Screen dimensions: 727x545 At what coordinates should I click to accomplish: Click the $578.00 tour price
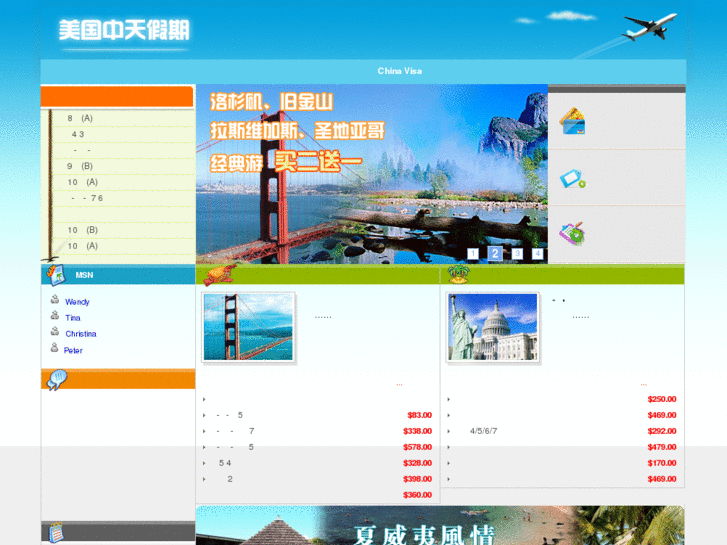pyautogui.click(x=417, y=447)
